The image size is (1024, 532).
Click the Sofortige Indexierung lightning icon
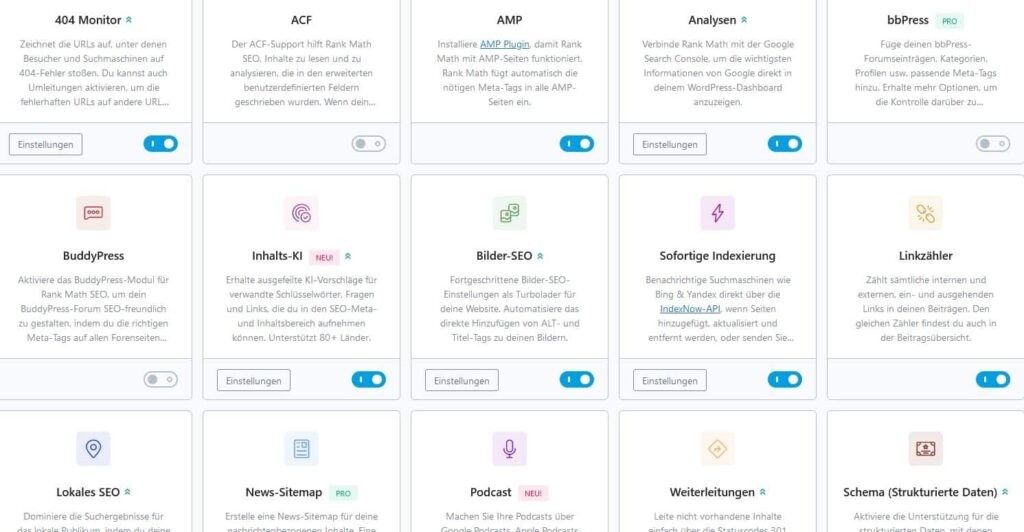coord(717,213)
